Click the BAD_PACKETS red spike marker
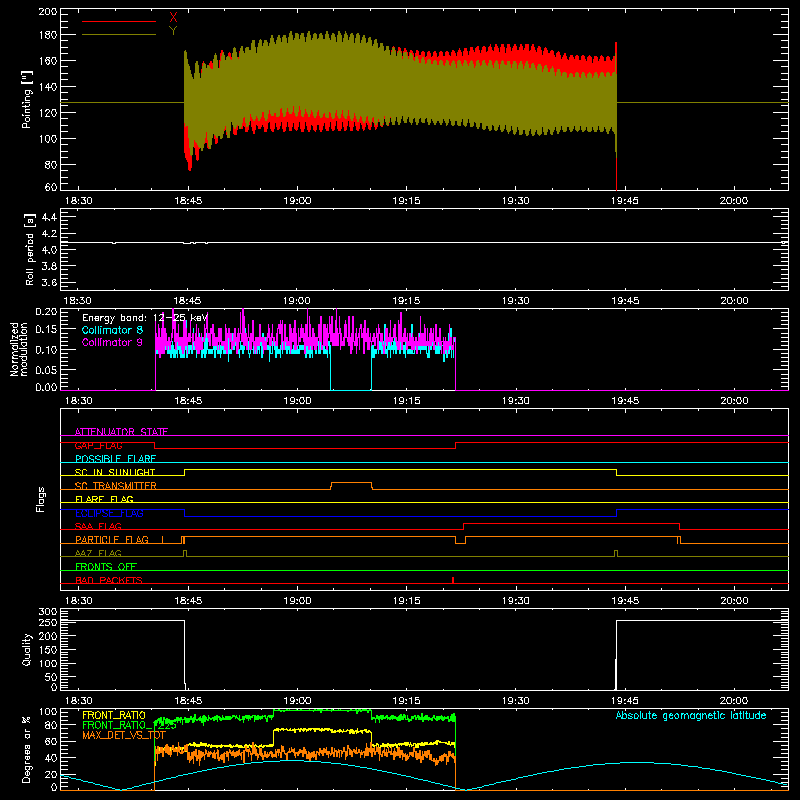This screenshot has height=800, width=800. tap(453, 580)
